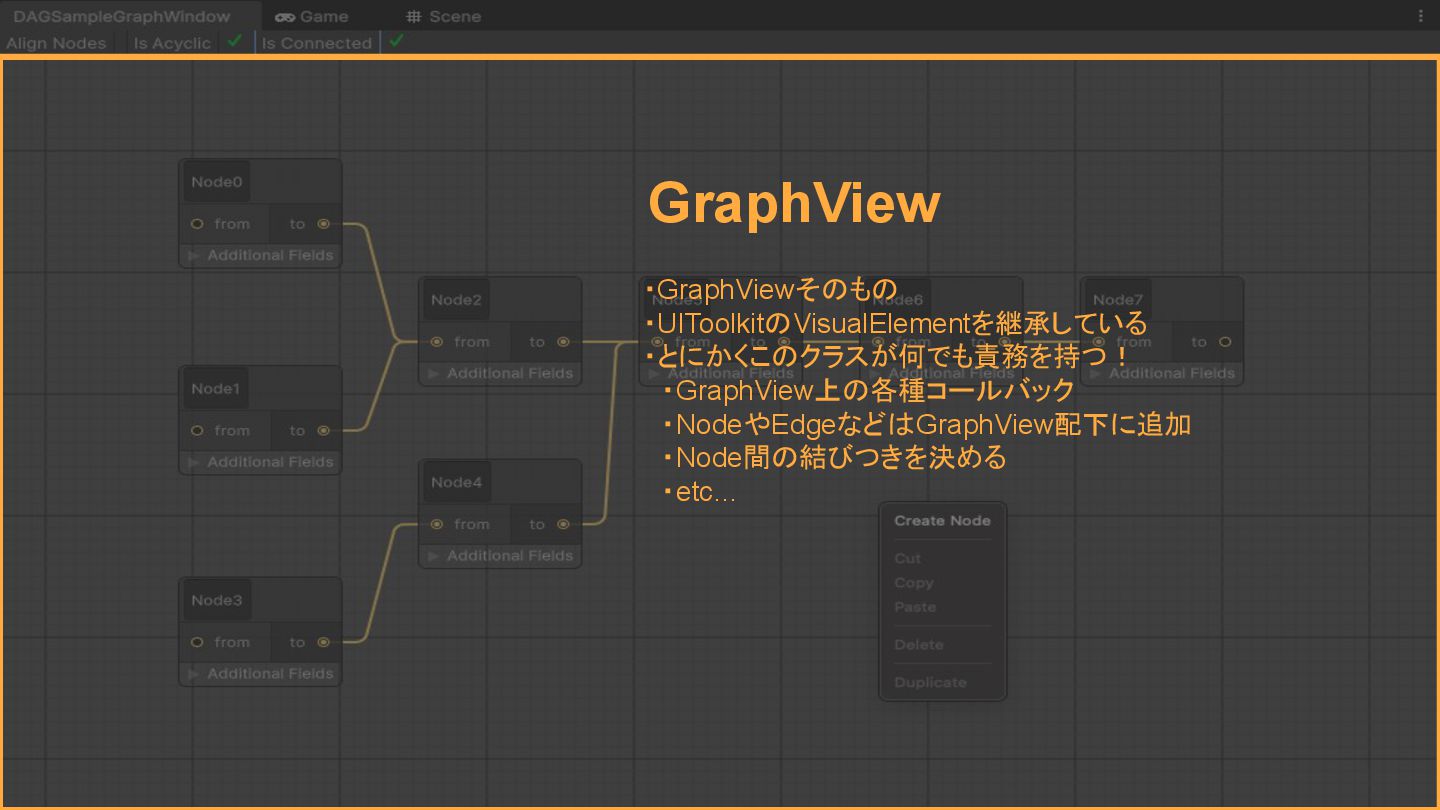Screen dimensions: 1440x810
Task: Toggle the Is Connected checkmark
Action: click(396, 42)
